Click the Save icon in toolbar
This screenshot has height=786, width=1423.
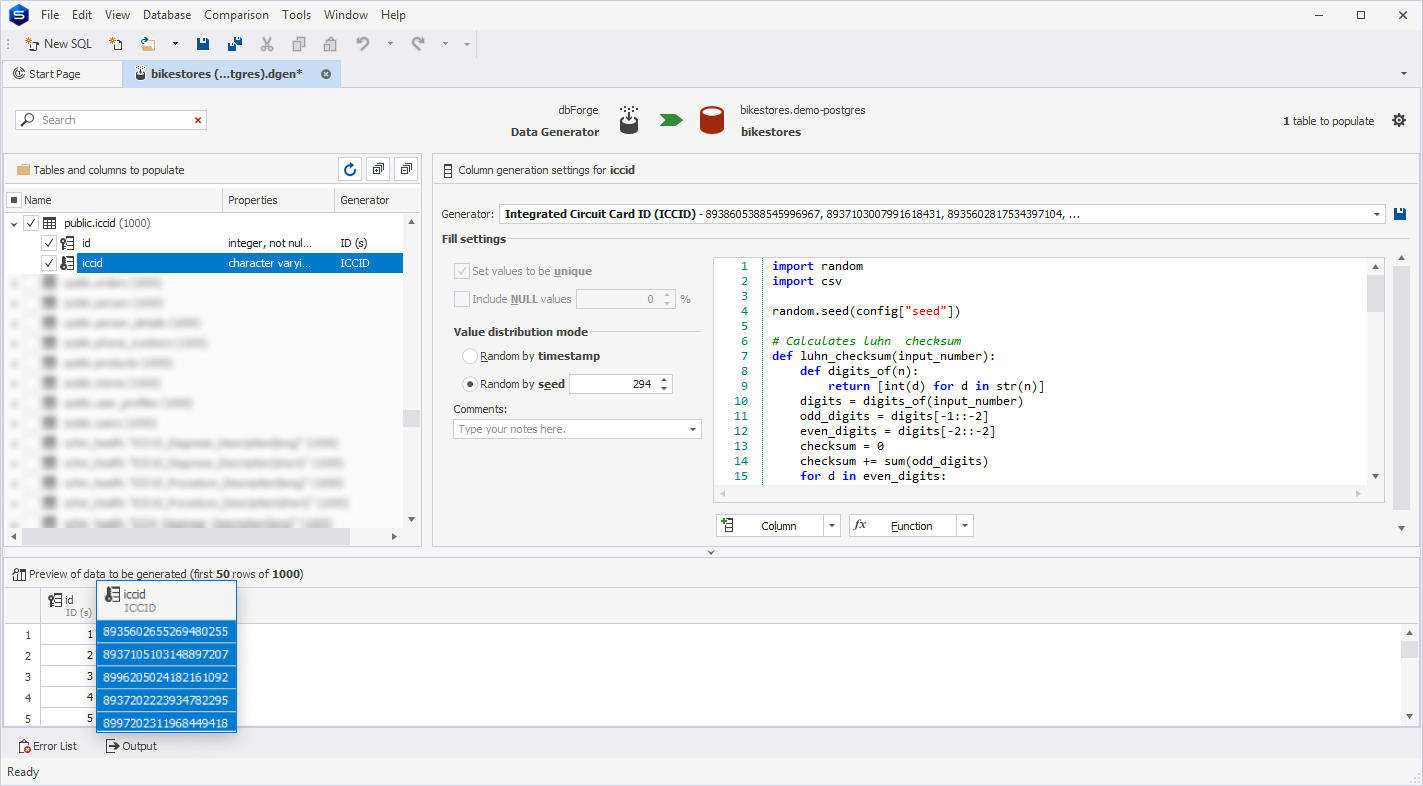pyautogui.click(x=203, y=44)
